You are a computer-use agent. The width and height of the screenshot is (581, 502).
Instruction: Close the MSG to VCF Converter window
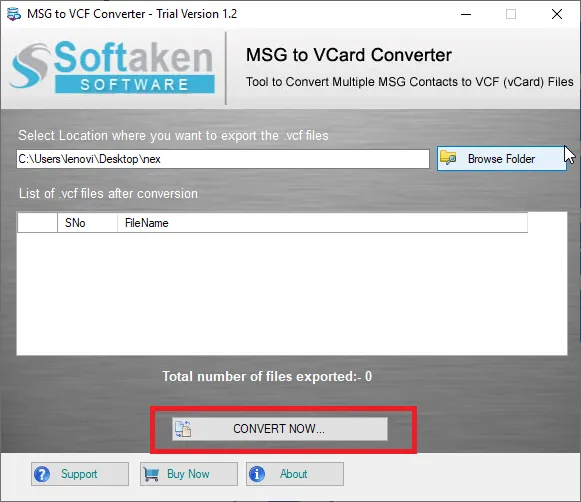coord(557,14)
